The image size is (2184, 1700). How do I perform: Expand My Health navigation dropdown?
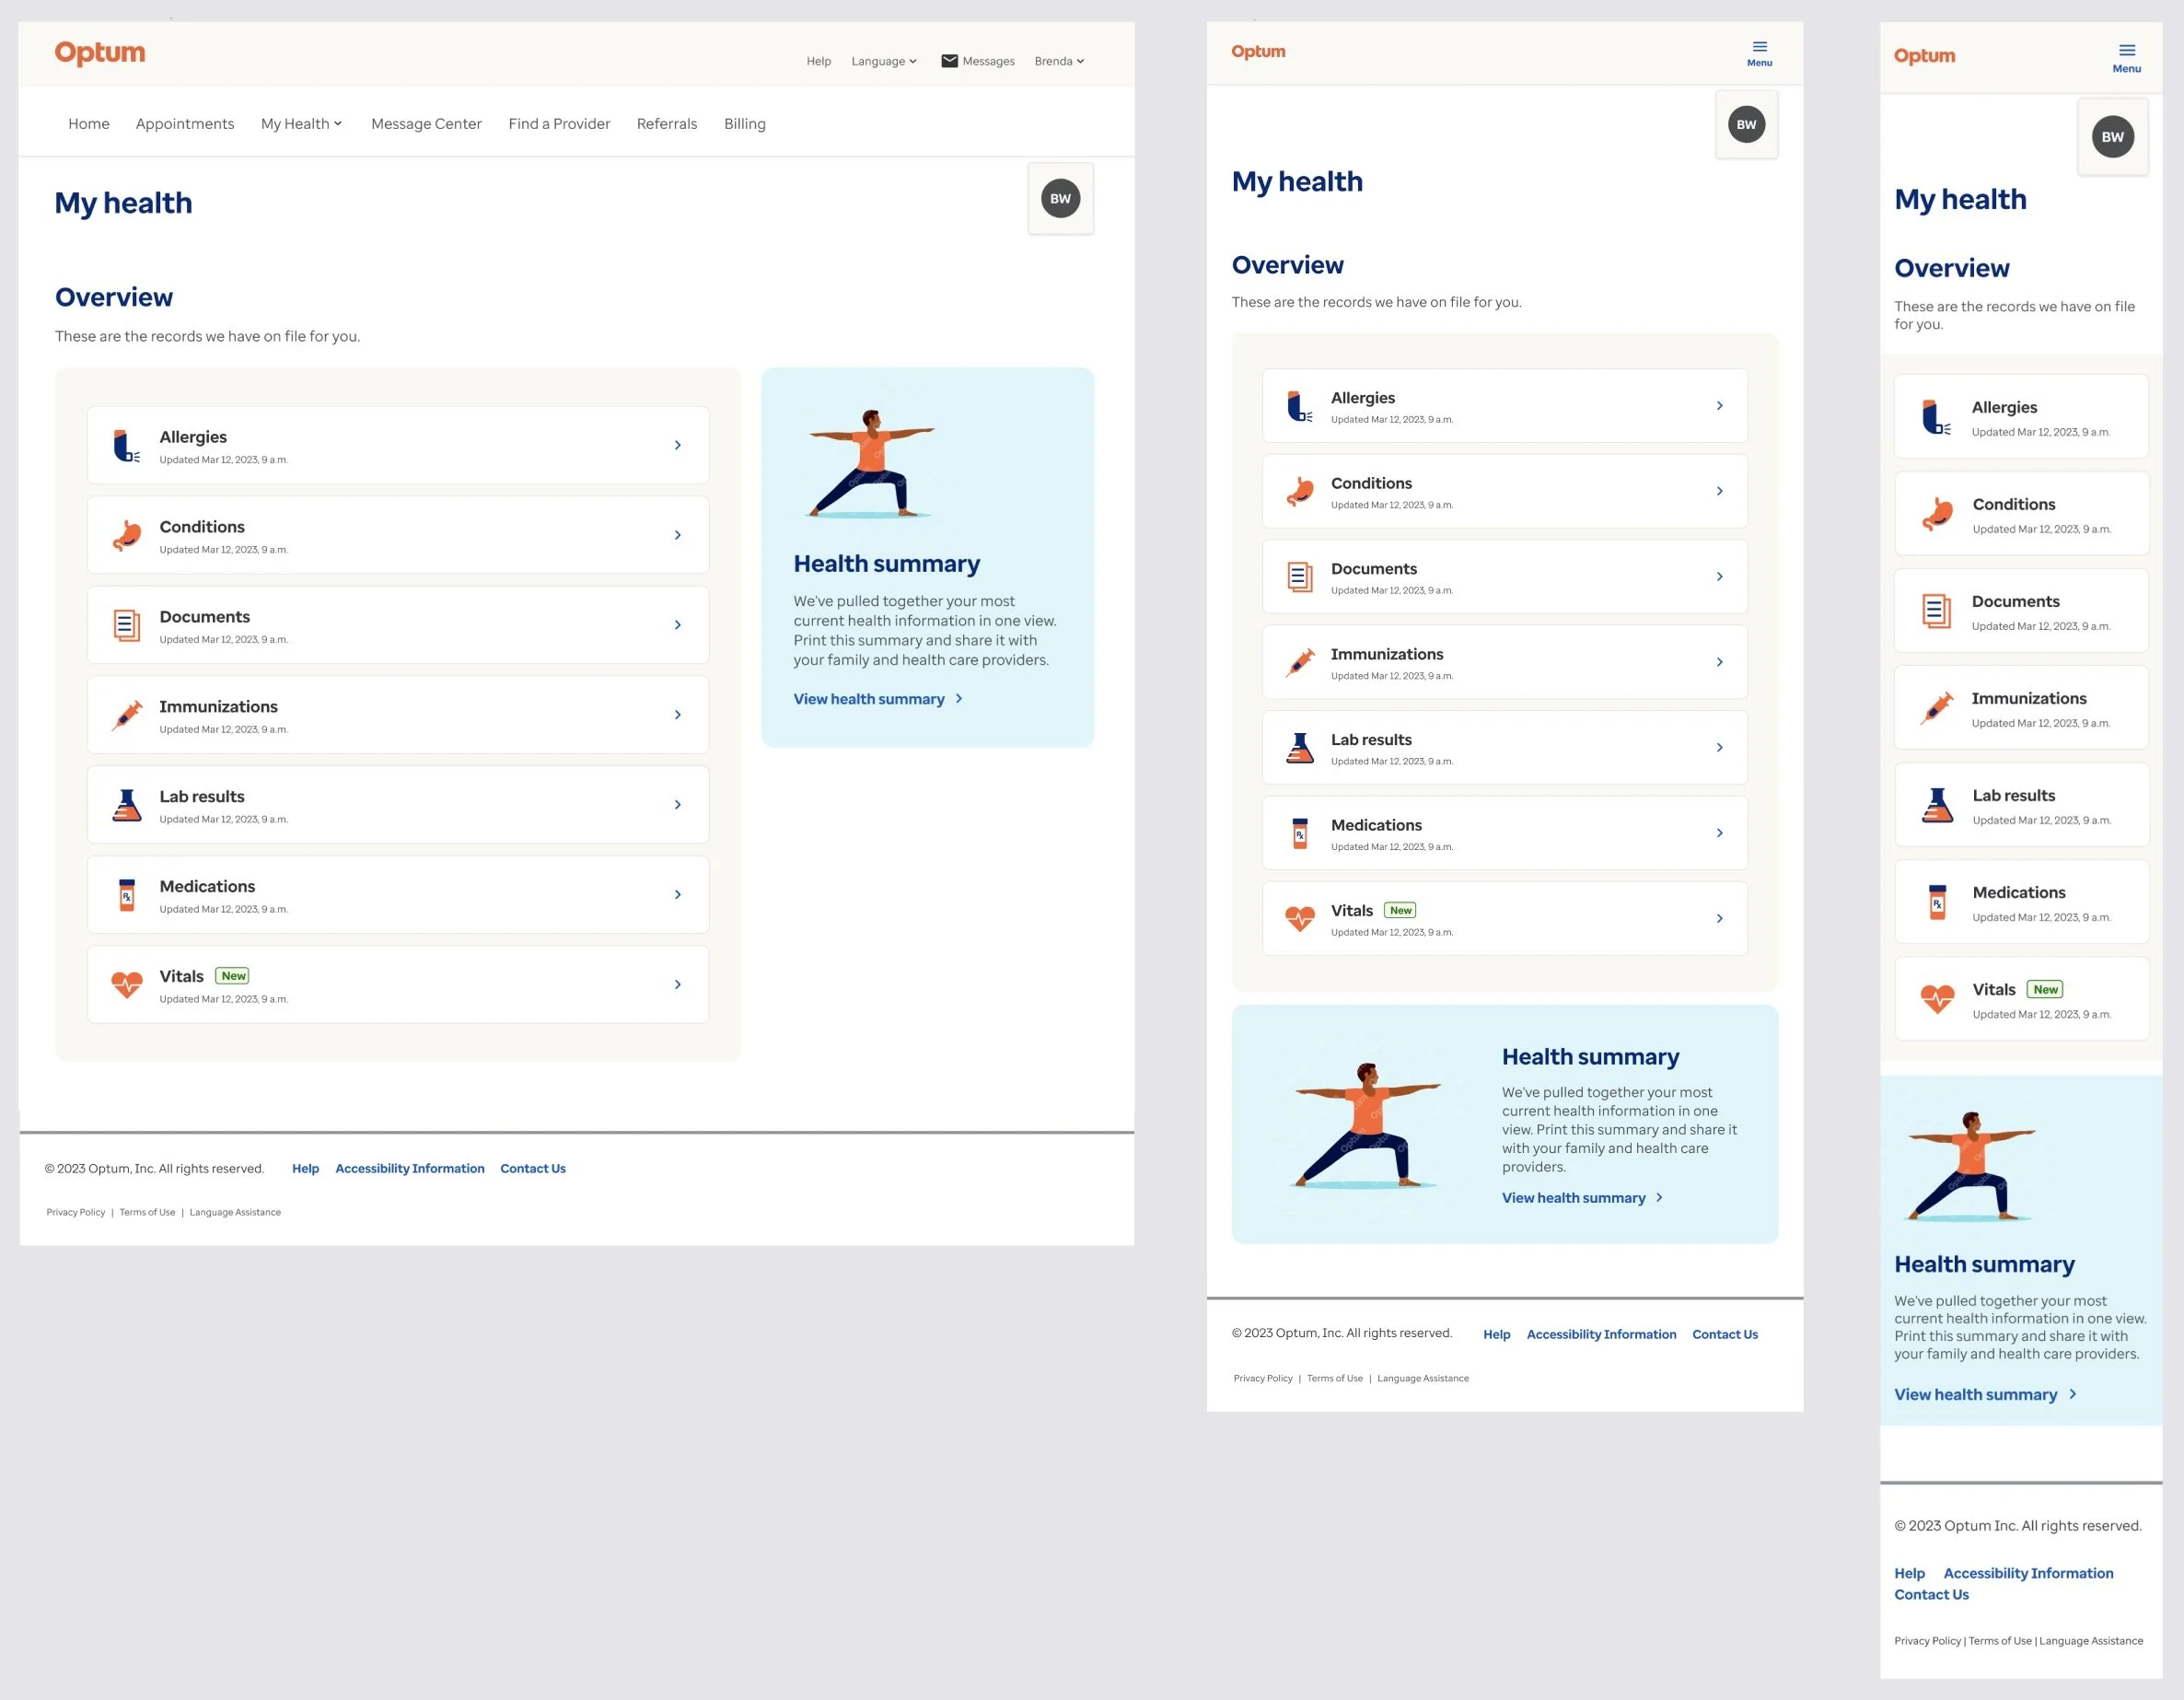302,124
